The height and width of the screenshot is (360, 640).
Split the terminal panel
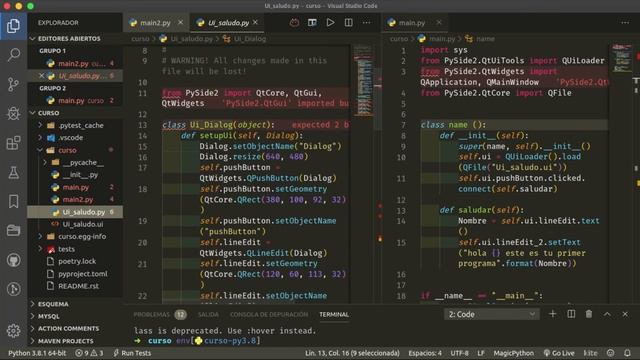click(x=571, y=314)
